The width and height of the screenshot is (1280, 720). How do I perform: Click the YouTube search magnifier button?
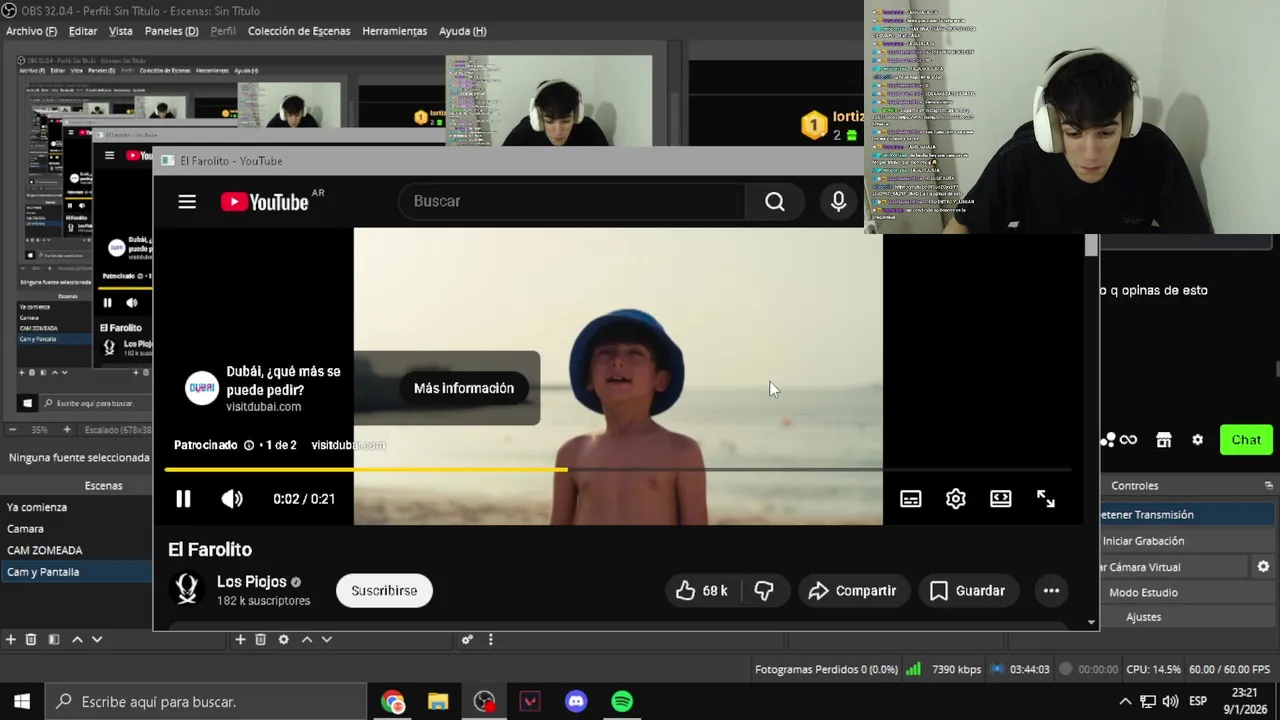click(x=775, y=201)
